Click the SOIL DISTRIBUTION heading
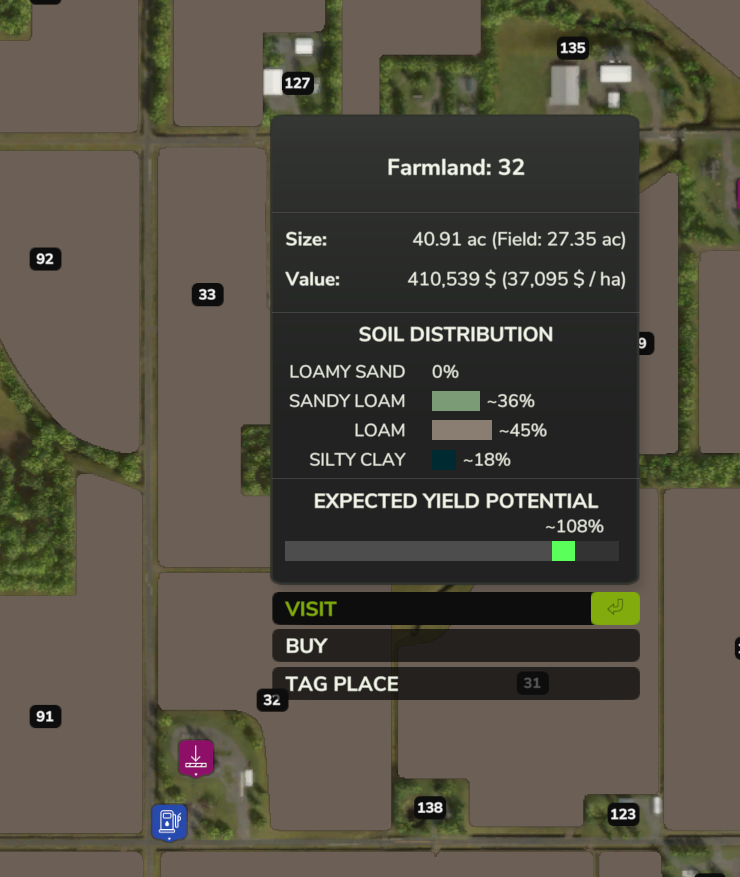 click(456, 334)
